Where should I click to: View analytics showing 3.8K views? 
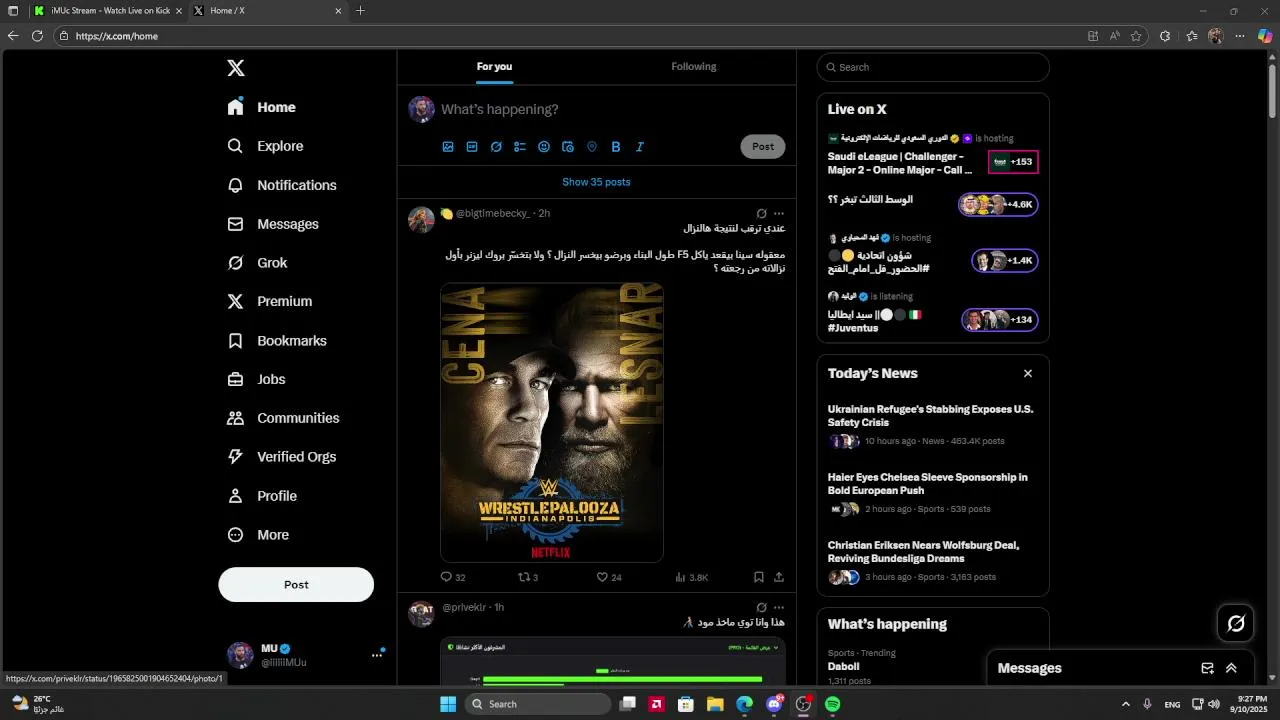pyautogui.click(x=692, y=577)
